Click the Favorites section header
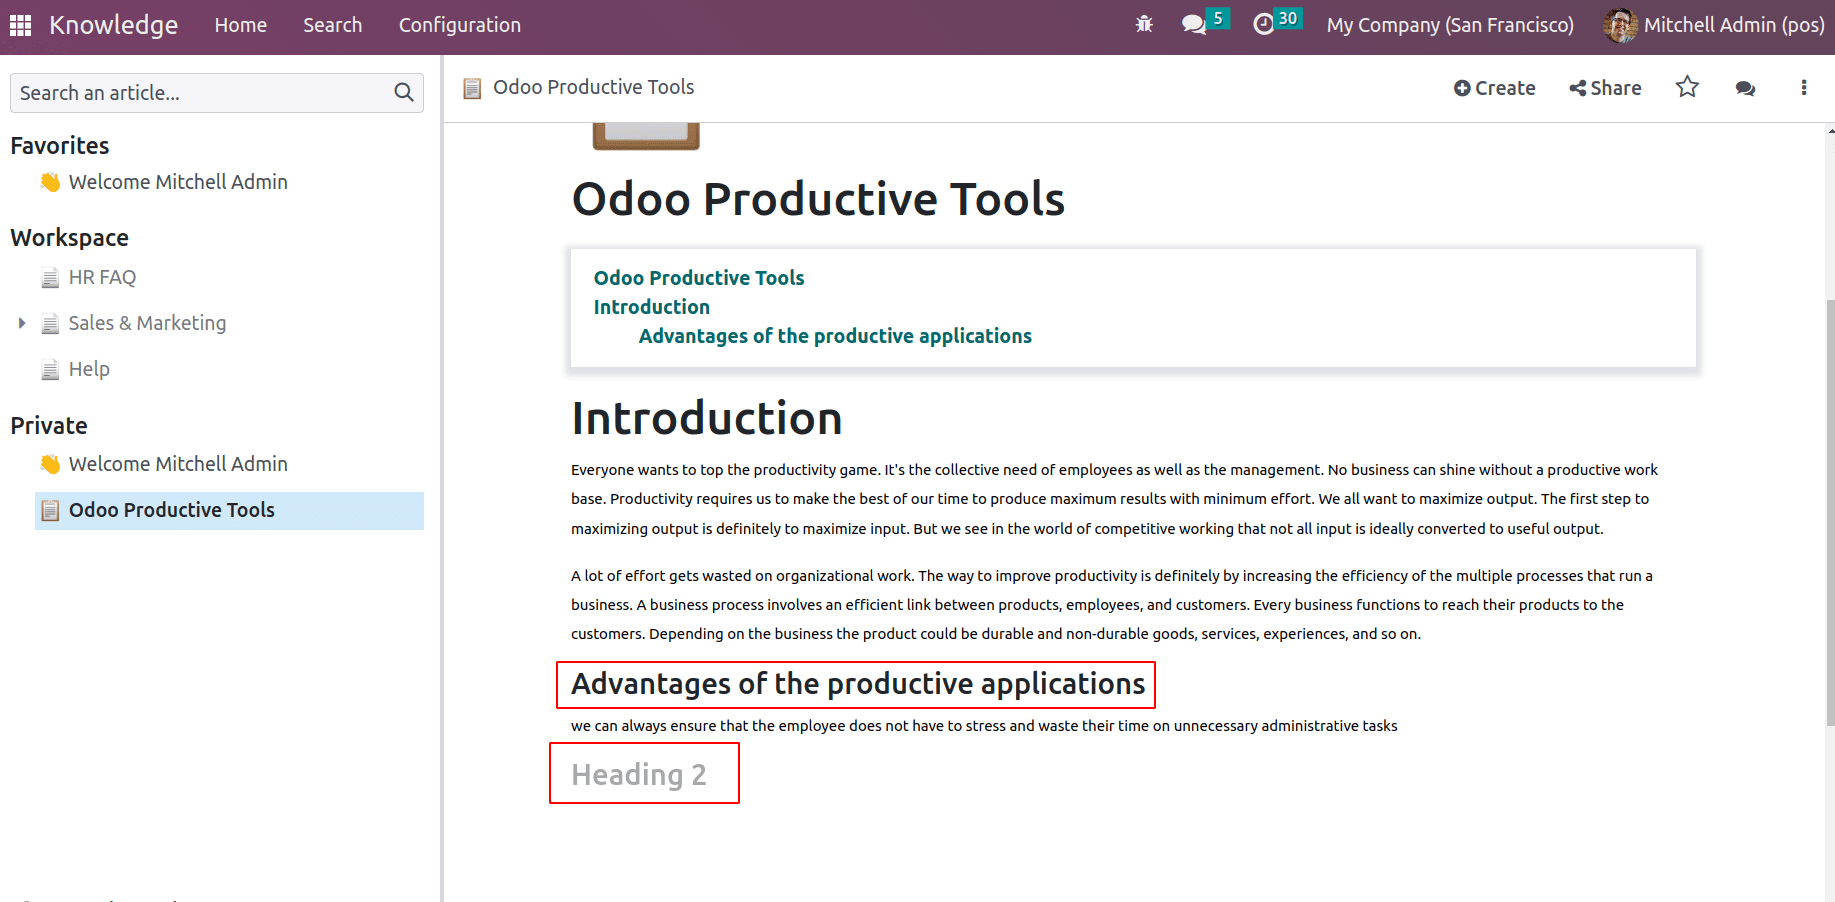Screen dimensions: 1835x902 point(60,146)
